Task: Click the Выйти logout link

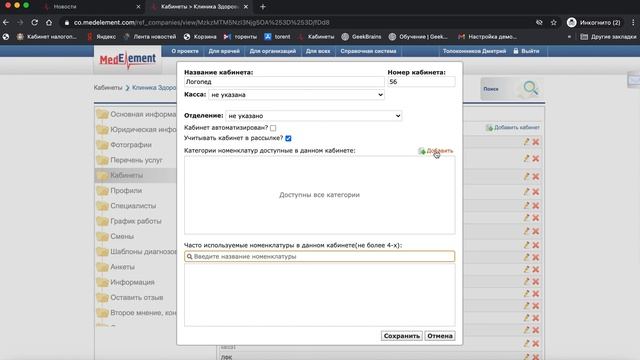Action: [526, 51]
